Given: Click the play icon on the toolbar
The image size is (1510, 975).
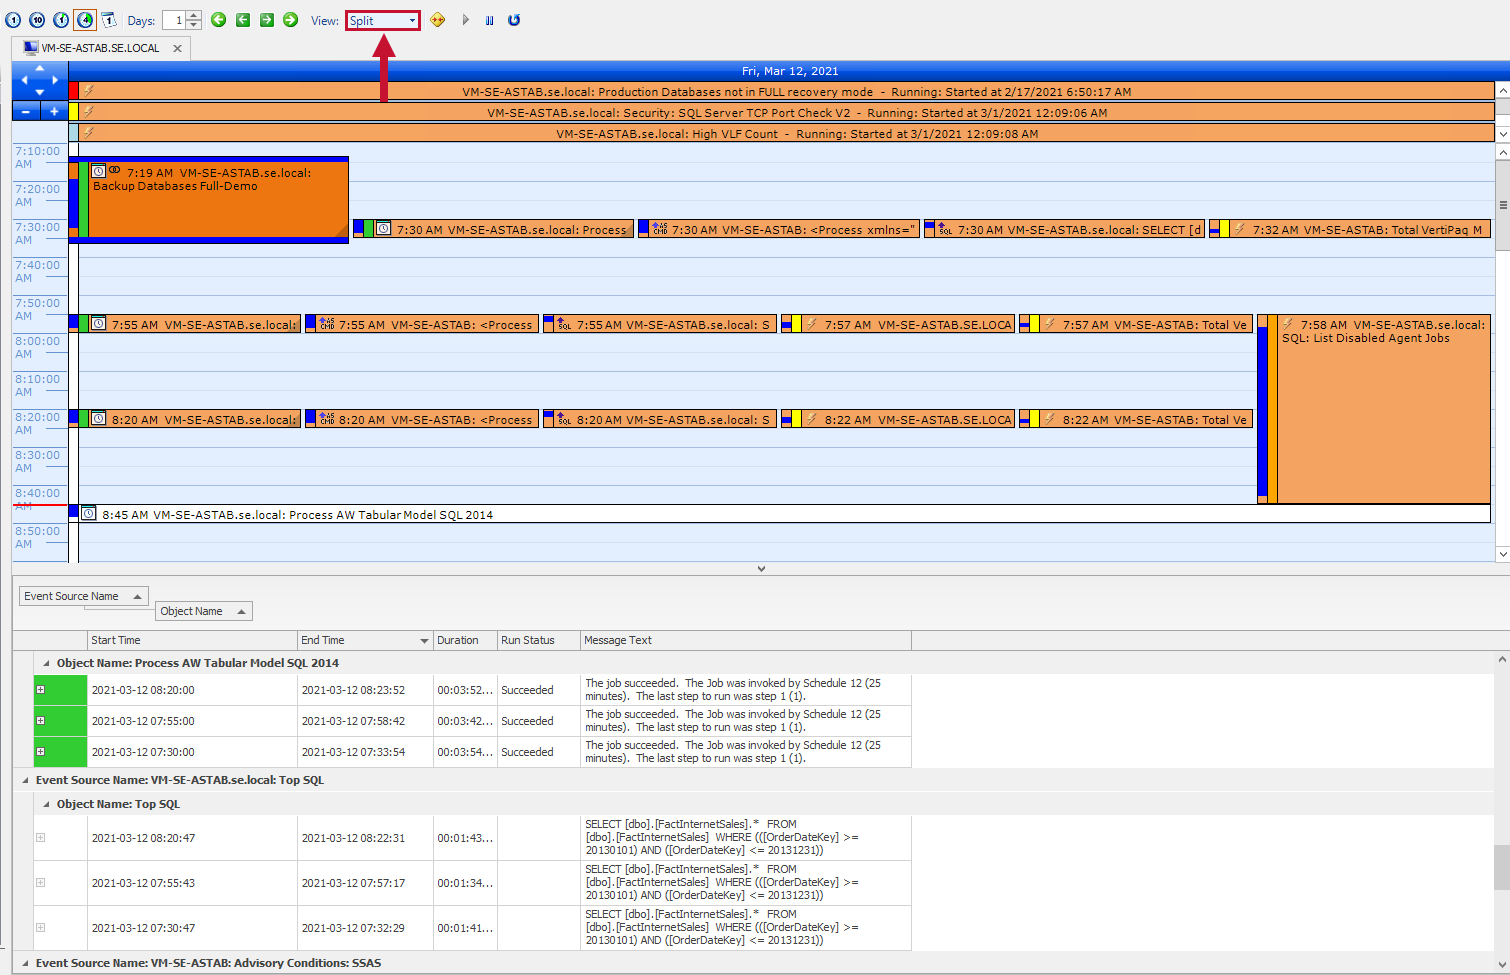Looking at the screenshot, I should pos(465,20).
